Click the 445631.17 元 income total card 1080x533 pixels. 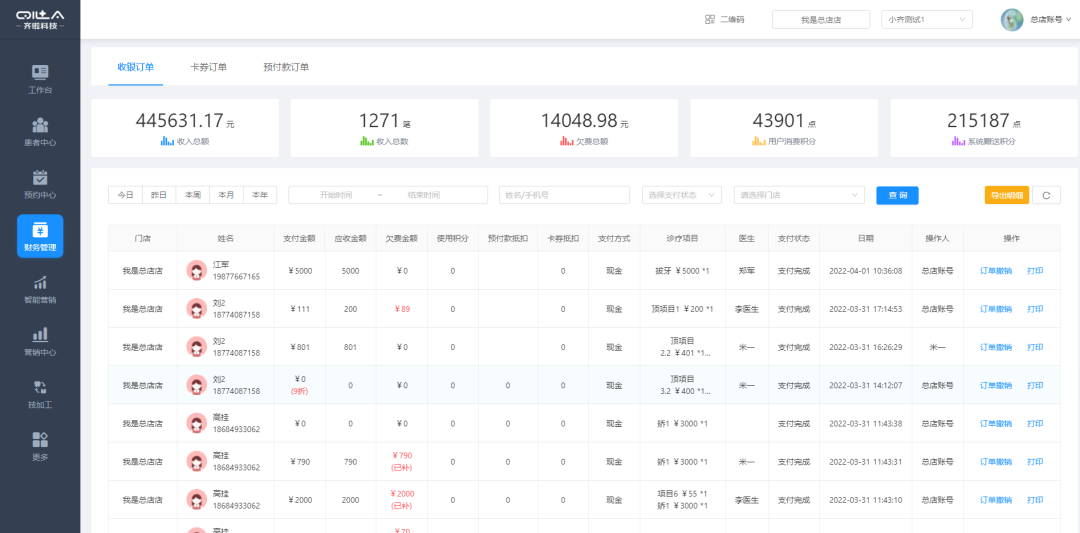(x=185, y=128)
